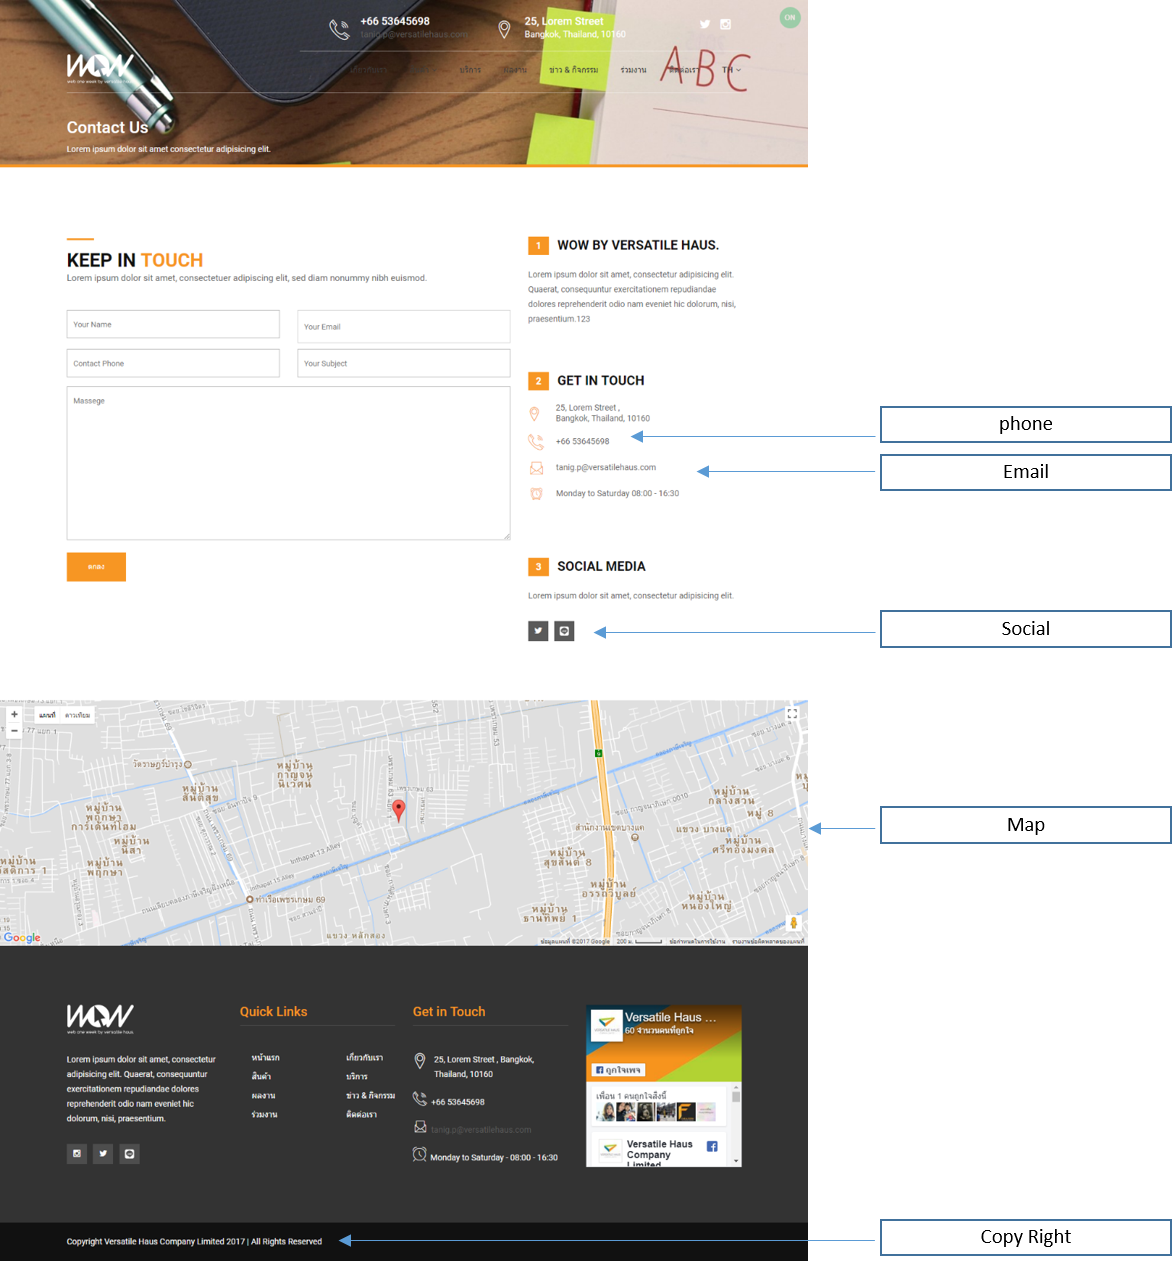Image resolution: width=1172 pixels, height=1262 pixels.
Task: Focus the Your Email input field
Action: [x=404, y=326]
